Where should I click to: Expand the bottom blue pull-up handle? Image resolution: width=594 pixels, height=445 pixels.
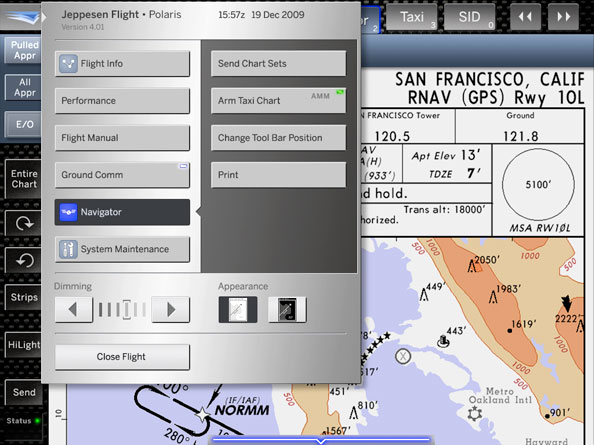coord(320,441)
